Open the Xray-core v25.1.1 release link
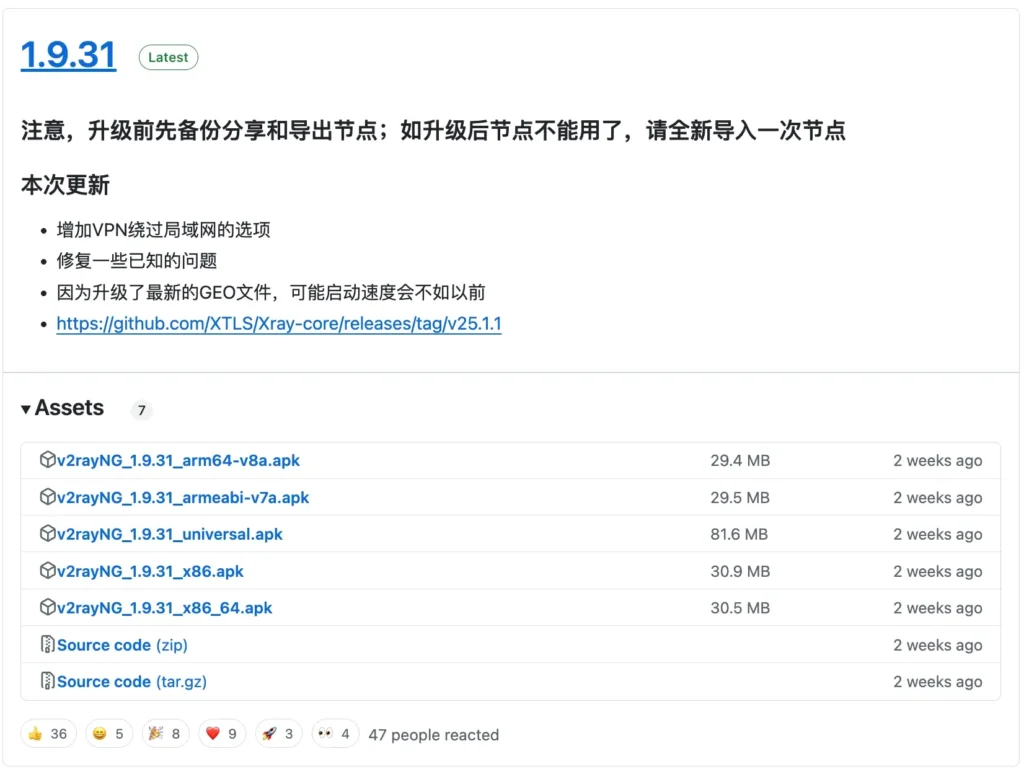Viewport: 1024px width, 772px height. click(x=279, y=324)
